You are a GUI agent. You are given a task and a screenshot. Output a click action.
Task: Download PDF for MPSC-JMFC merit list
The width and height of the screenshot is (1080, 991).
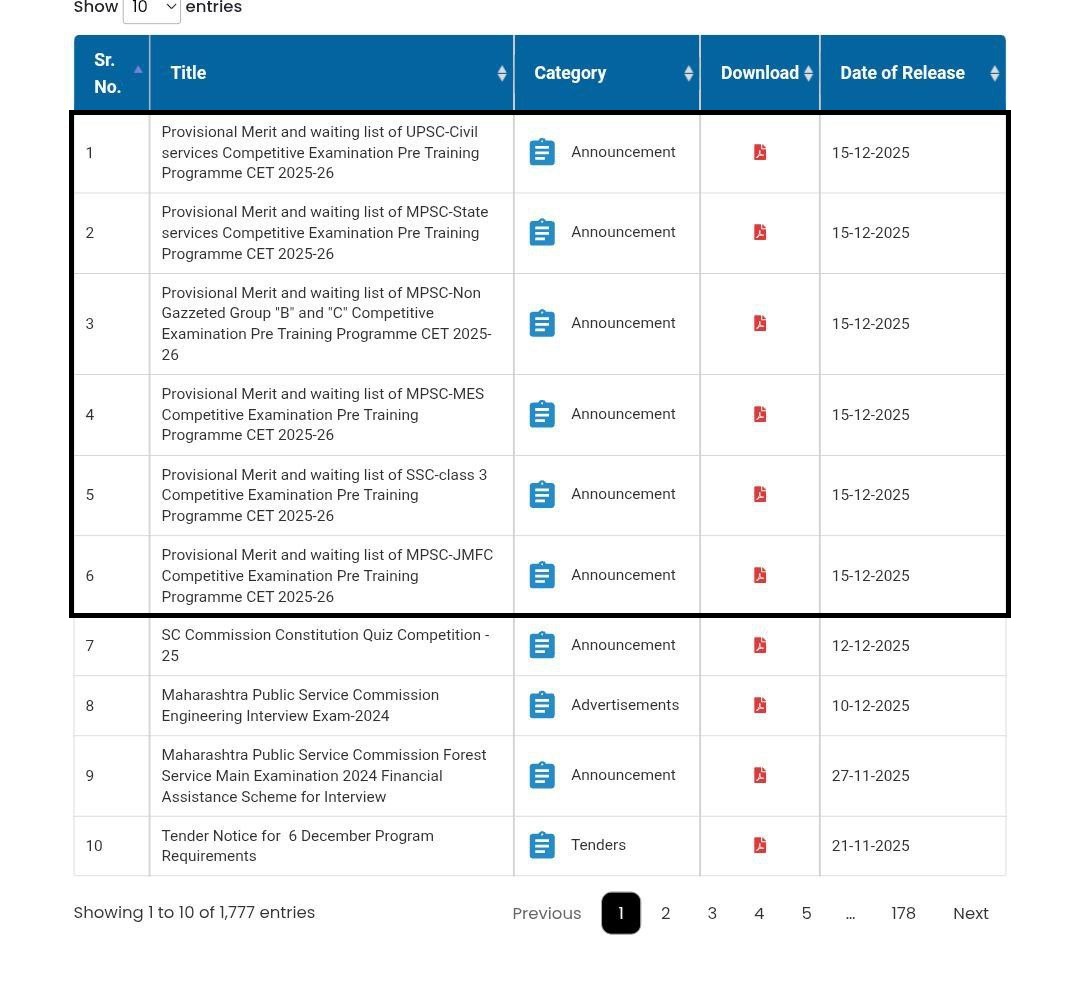760,575
